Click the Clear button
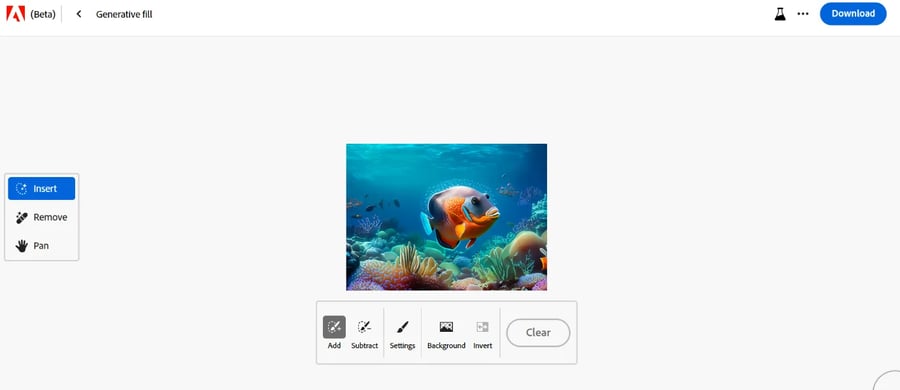Image resolution: width=900 pixels, height=390 pixels. point(538,333)
